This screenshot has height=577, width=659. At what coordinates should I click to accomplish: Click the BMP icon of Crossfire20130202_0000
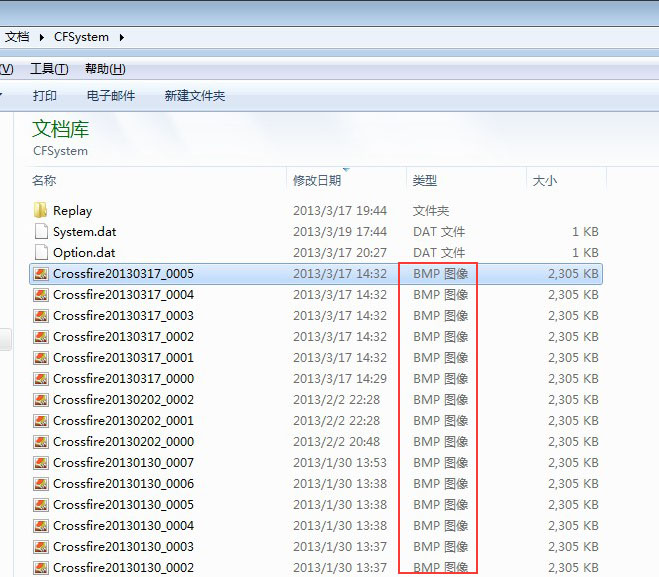pos(41,442)
